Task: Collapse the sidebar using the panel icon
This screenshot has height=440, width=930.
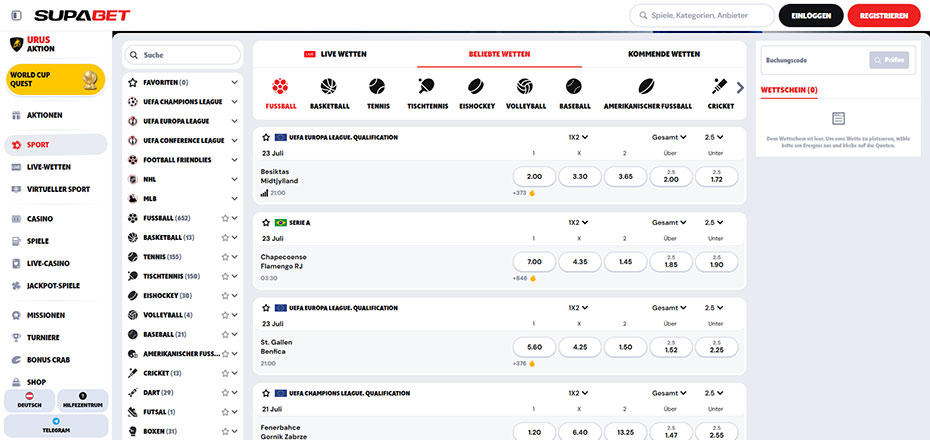Action: pyautogui.click(x=16, y=15)
